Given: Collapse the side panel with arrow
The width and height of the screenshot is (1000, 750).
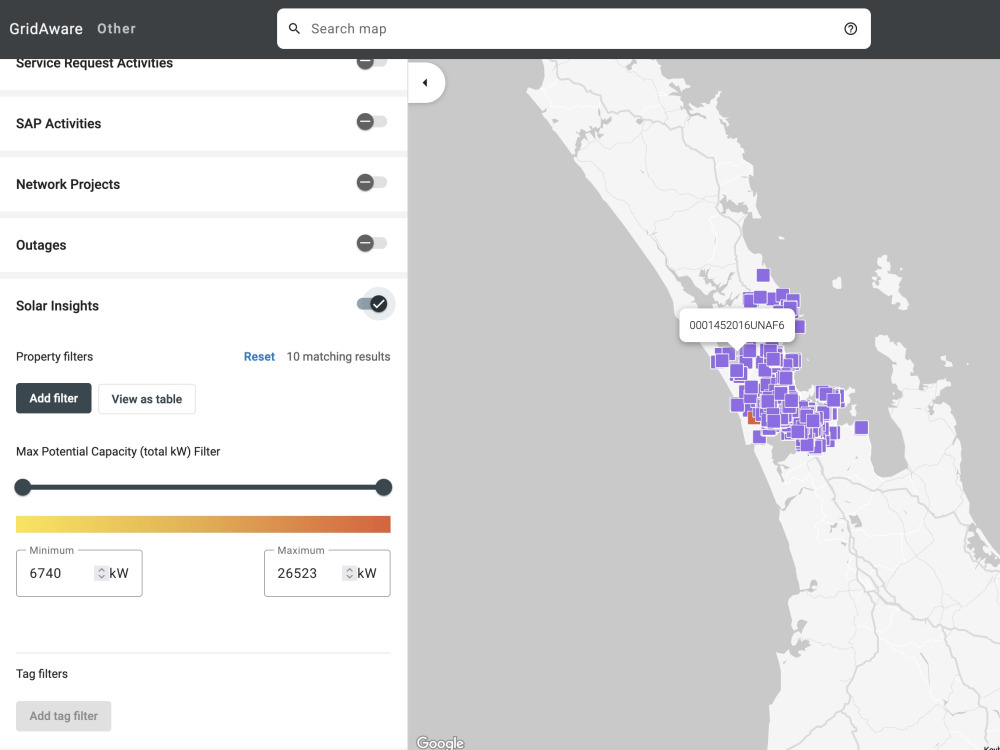Looking at the screenshot, I should (425, 82).
